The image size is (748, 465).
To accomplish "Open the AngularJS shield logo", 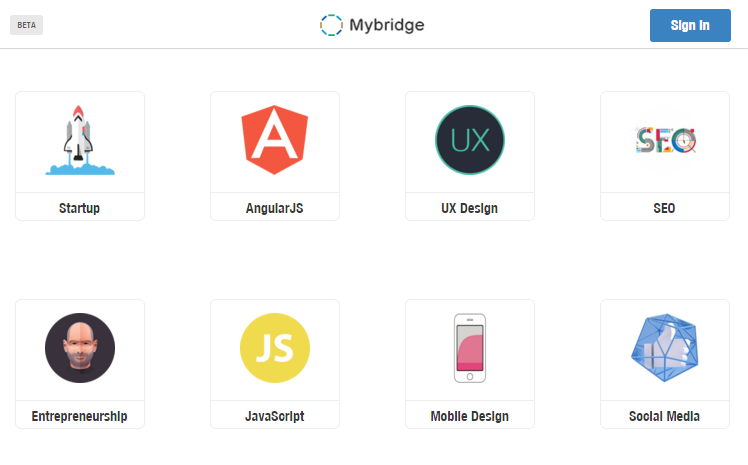I will pyautogui.click(x=274, y=140).
